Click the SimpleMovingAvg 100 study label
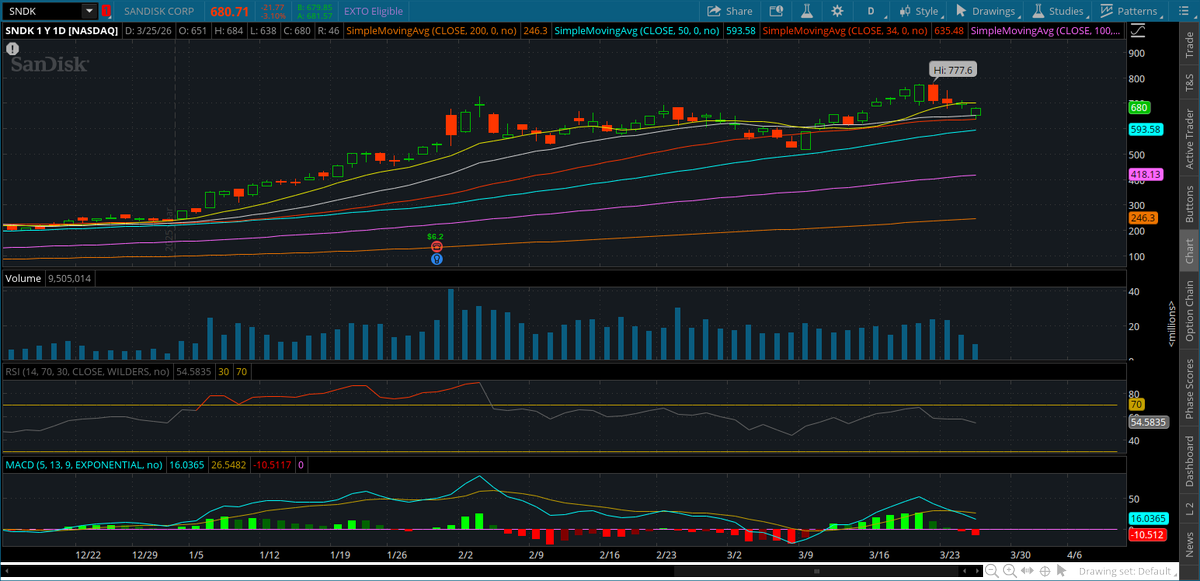 tap(1045, 31)
